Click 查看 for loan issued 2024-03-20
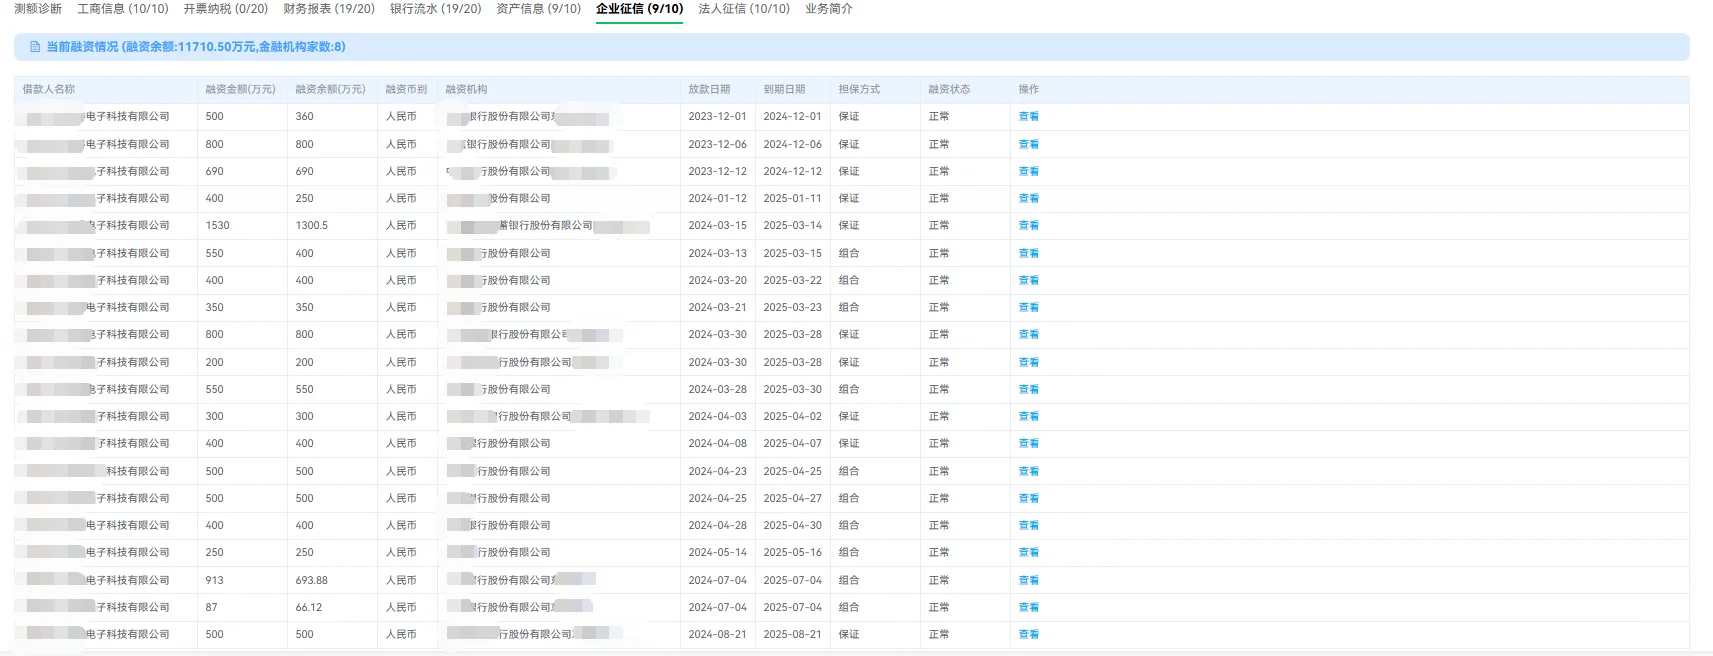Viewport: 1713px width, 656px height. [1029, 280]
